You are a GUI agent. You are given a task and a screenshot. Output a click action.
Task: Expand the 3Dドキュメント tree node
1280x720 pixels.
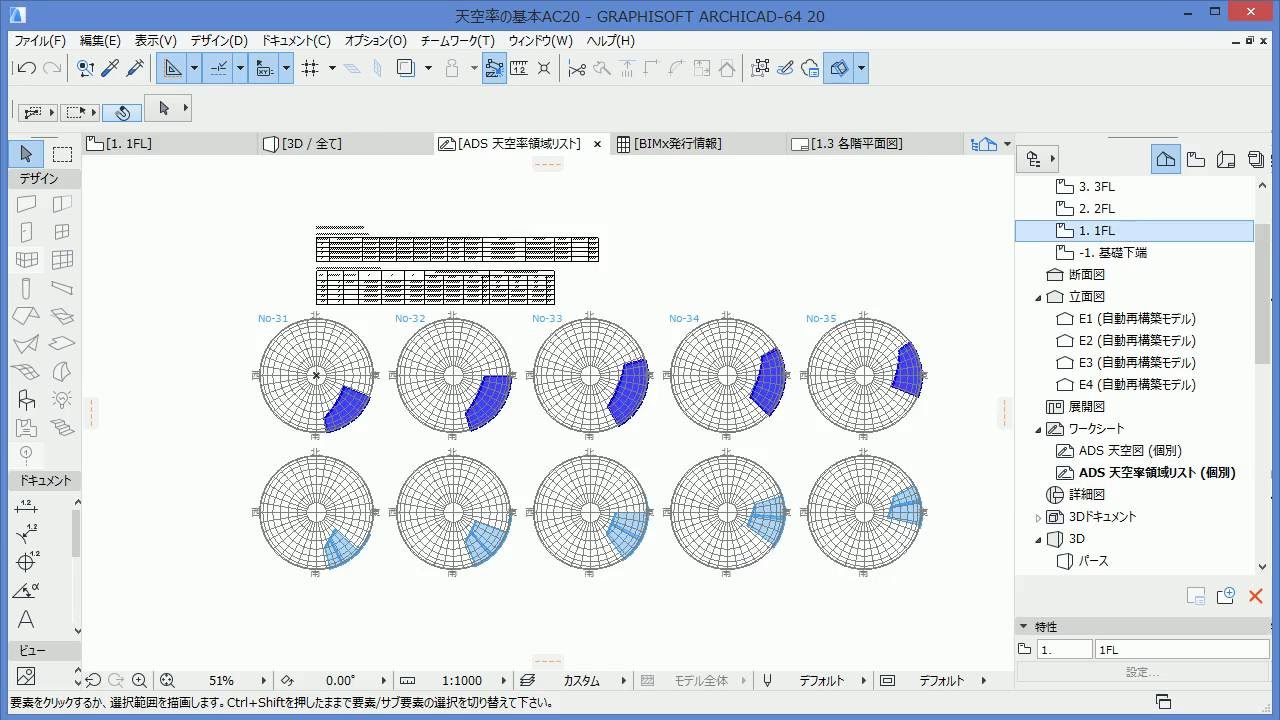click(x=1038, y=517)
